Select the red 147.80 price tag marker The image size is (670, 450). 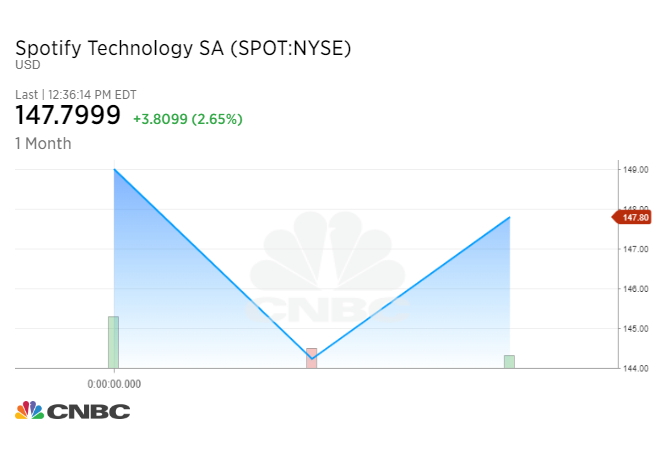632,218
